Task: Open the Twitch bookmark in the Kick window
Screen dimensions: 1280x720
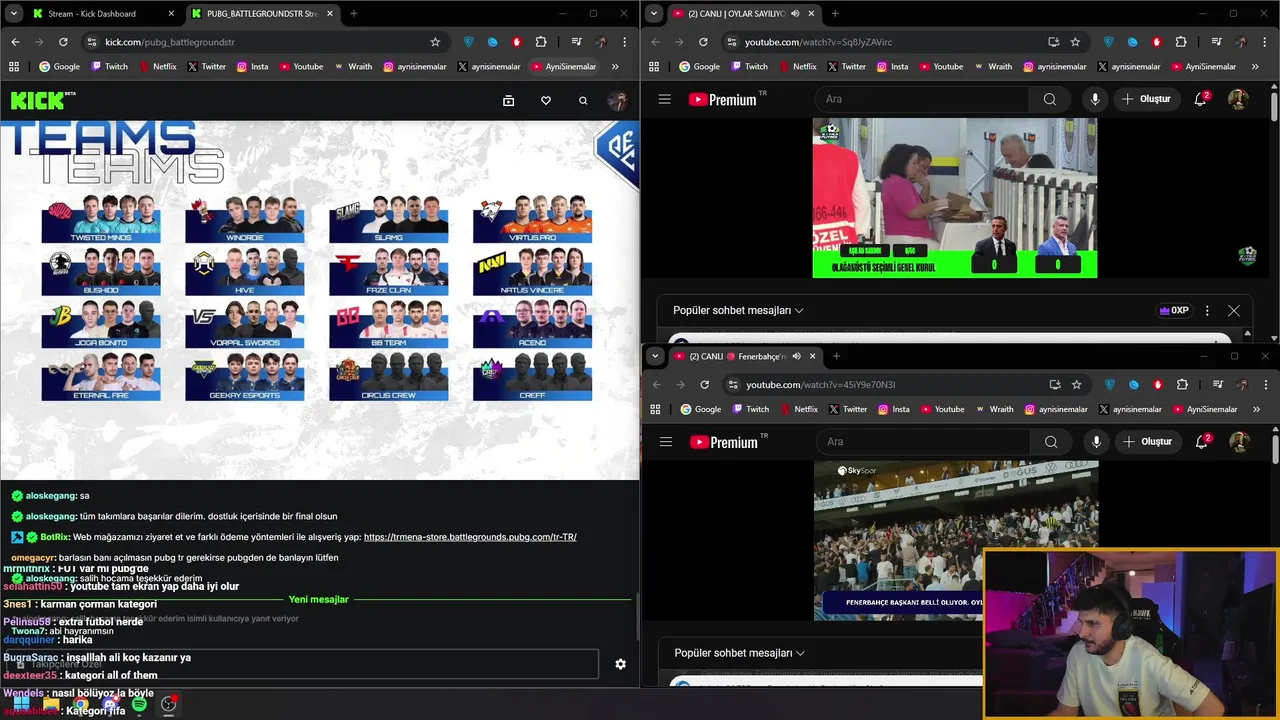Action: [109, 67]
